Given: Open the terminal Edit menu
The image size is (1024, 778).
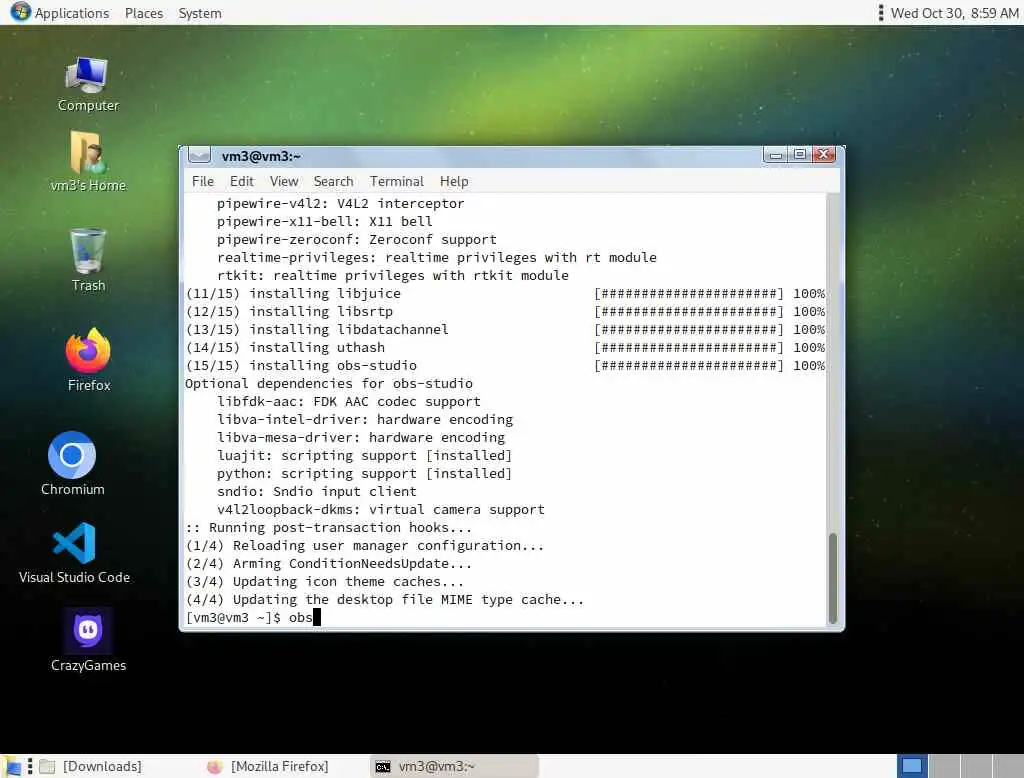Looking at the screenshot, I should (x=241, y=181).
